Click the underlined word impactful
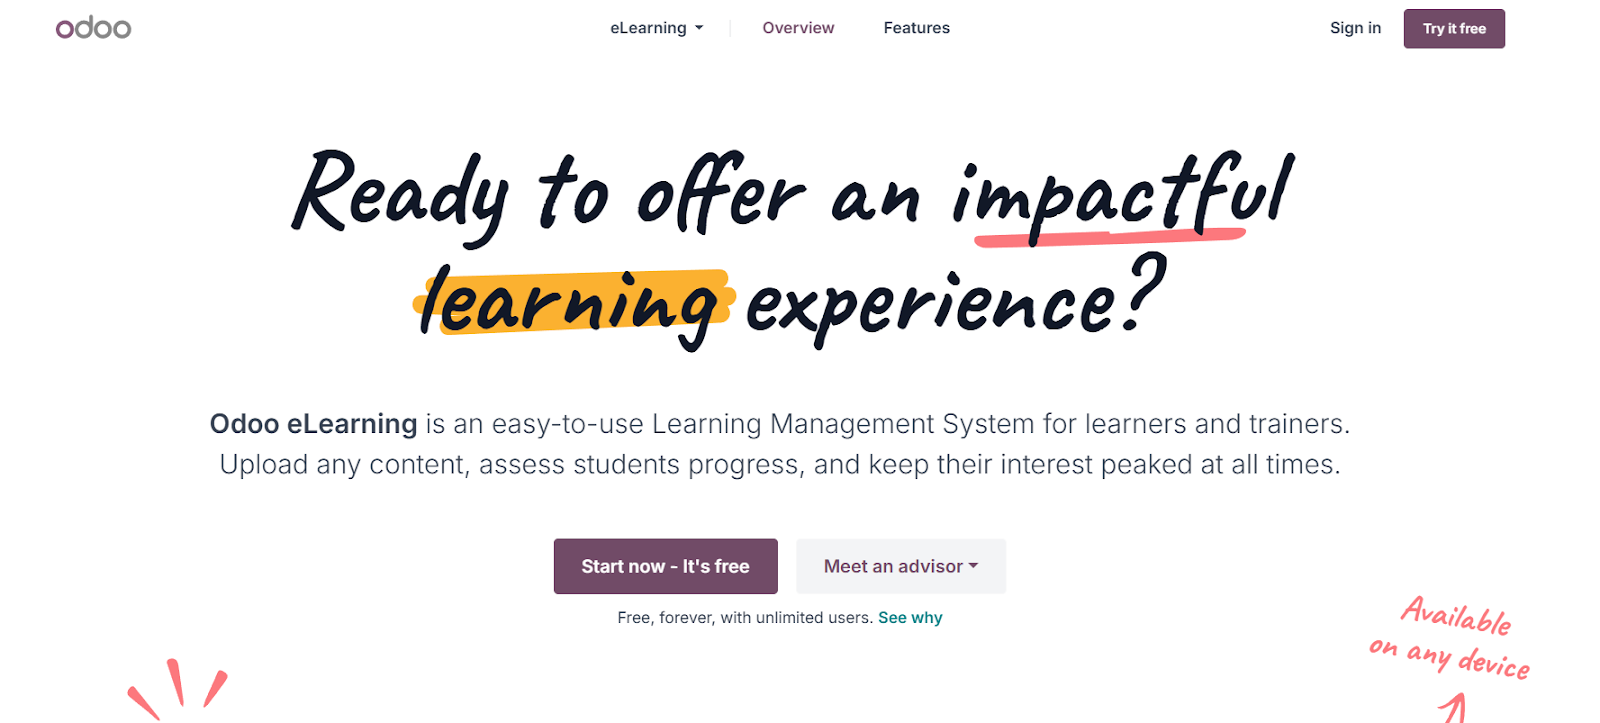Screen dimensions: 1600x723 pyautogui.click(x=1115, y=195)
